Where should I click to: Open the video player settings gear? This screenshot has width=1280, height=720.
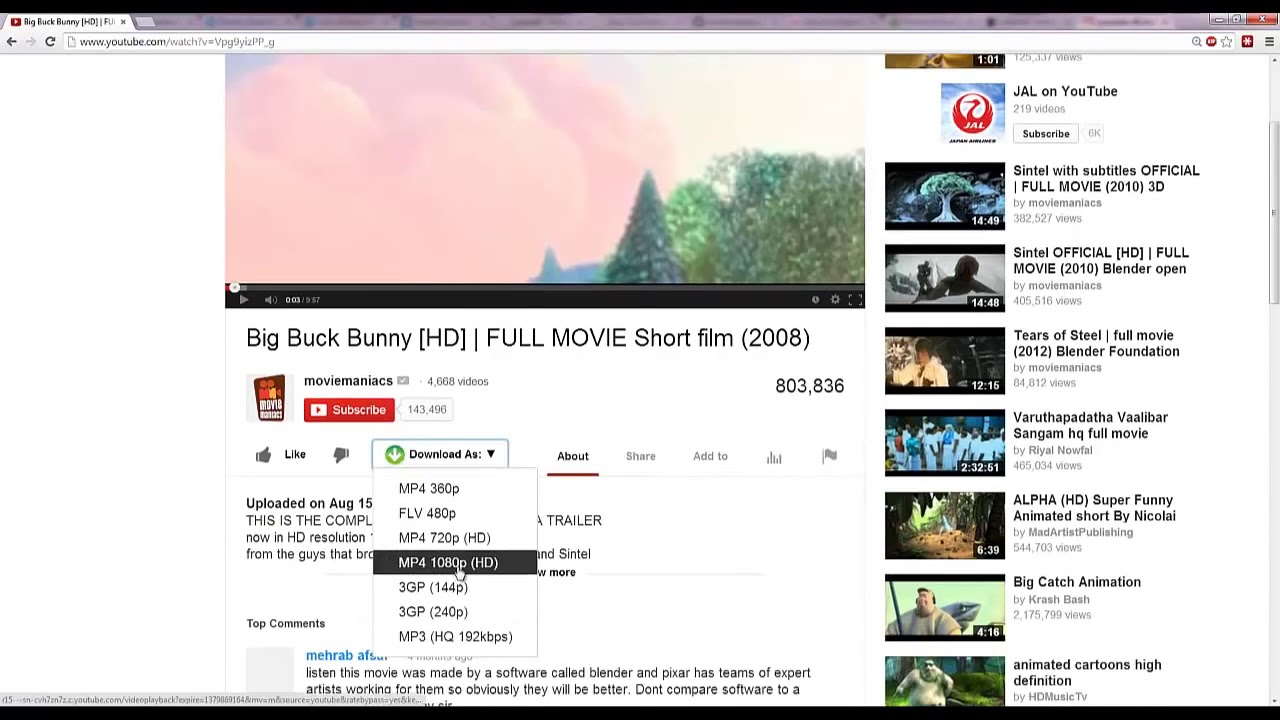pos(835,299)
